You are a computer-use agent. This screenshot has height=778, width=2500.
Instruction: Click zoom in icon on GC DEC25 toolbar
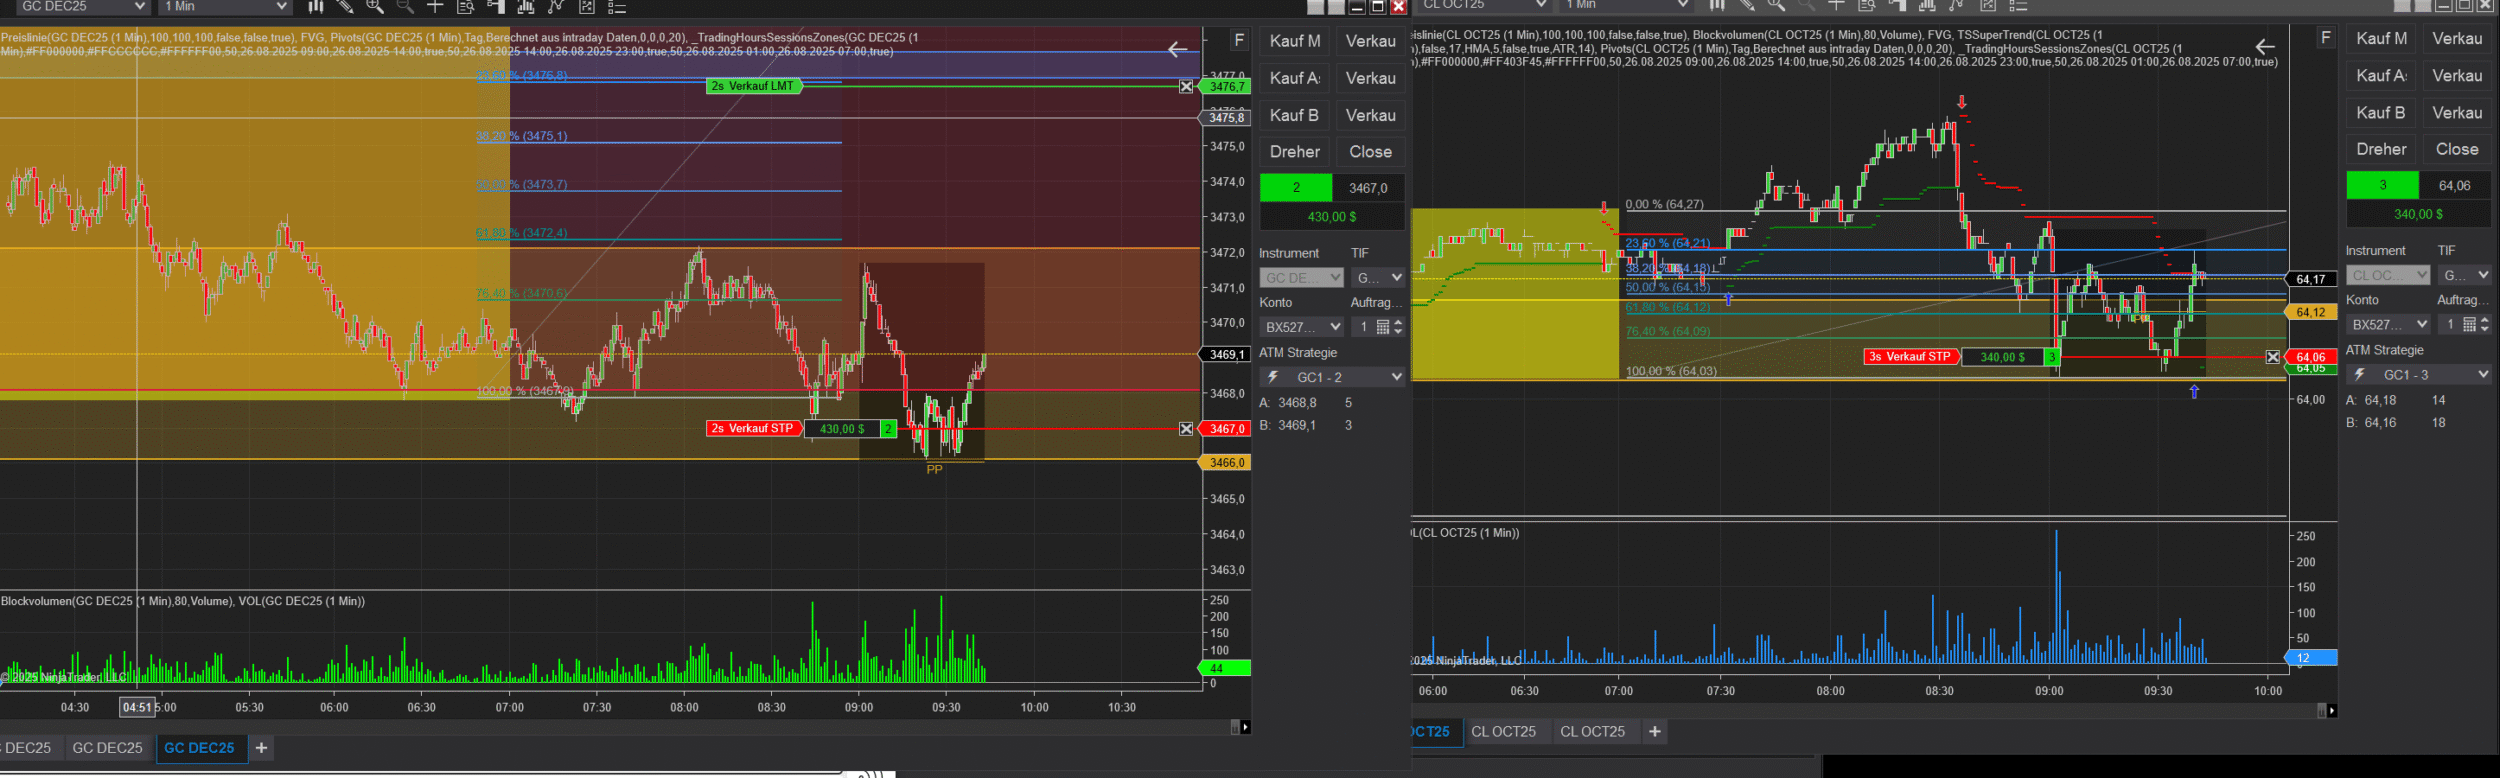[375, 7]
